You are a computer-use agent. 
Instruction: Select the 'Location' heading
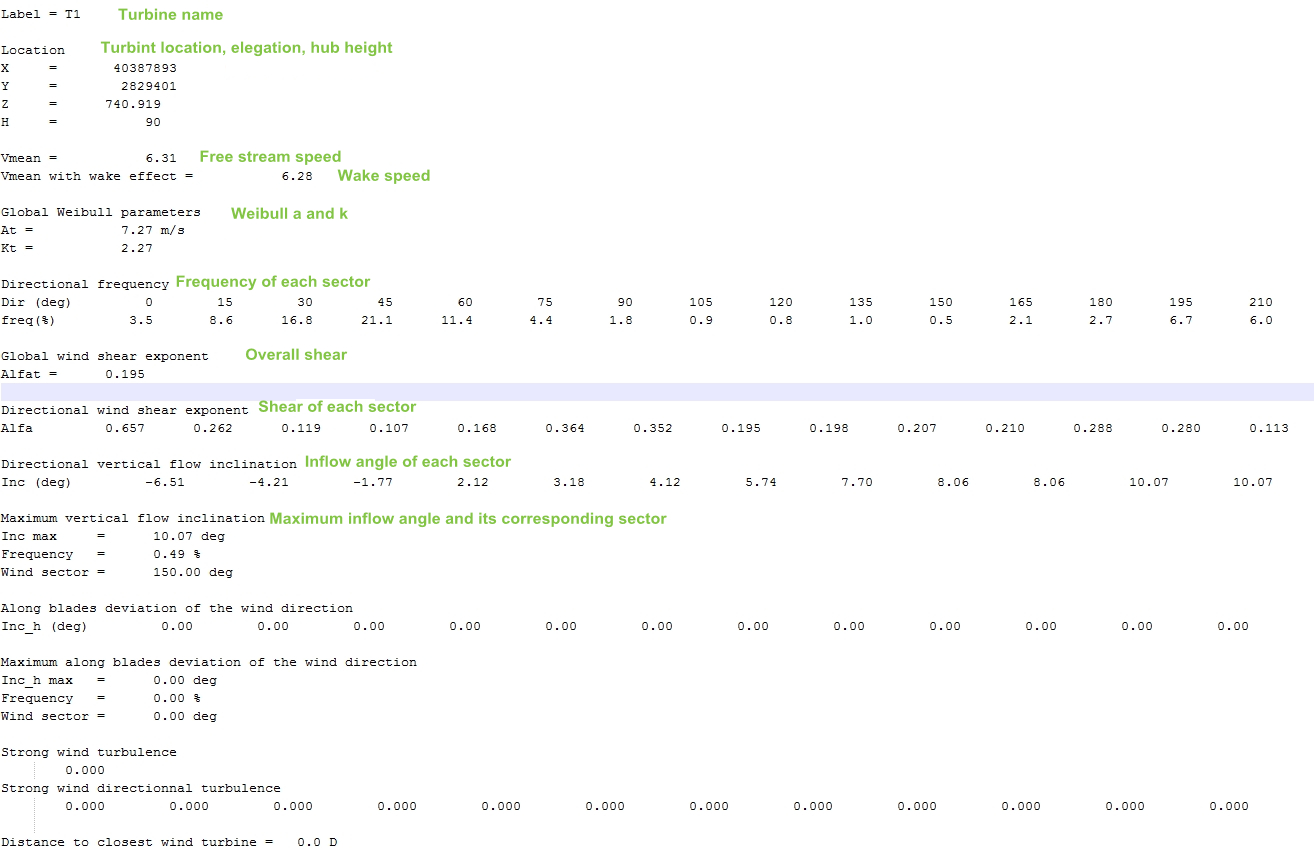click(x=33, y=50)
